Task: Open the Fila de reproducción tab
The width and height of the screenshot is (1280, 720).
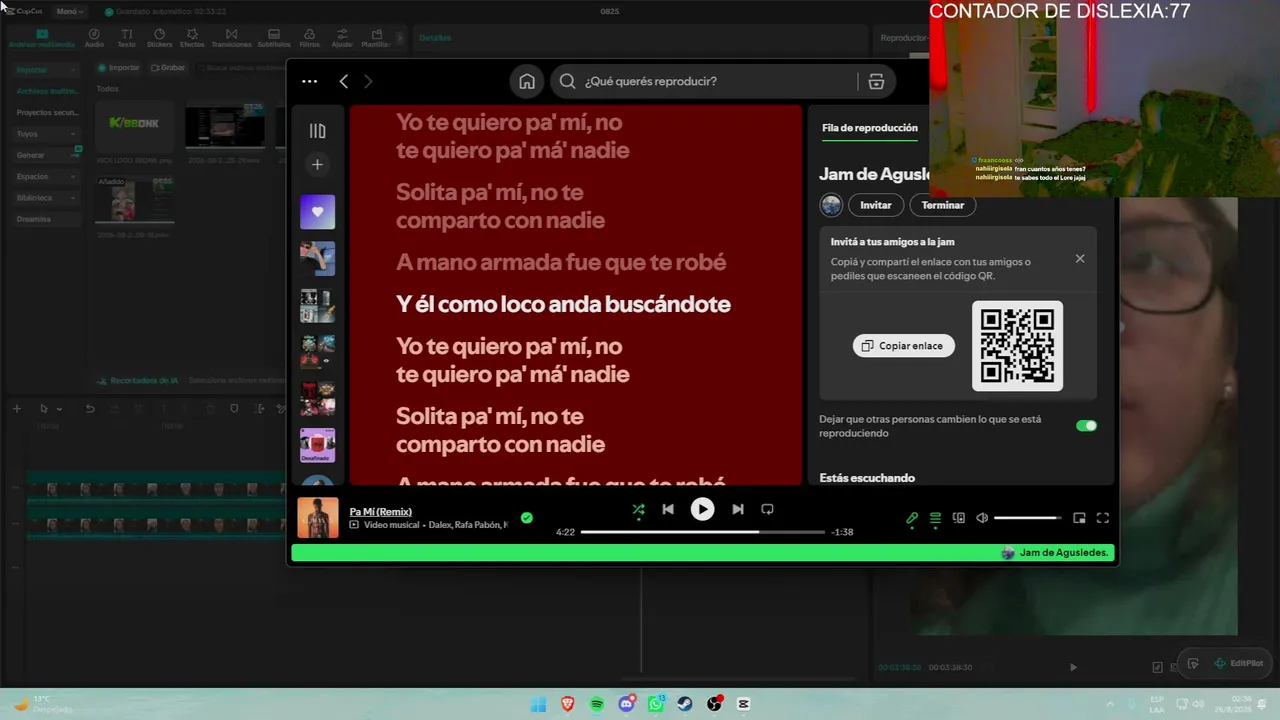Action: point(870,128)
